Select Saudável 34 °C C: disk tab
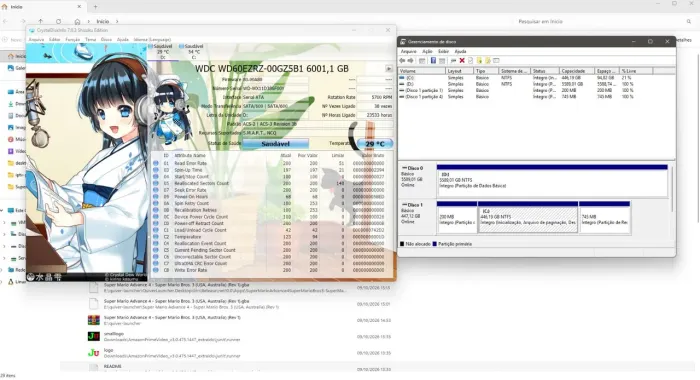The width and height of the screenshot is (700, 380). pos(193,52)
